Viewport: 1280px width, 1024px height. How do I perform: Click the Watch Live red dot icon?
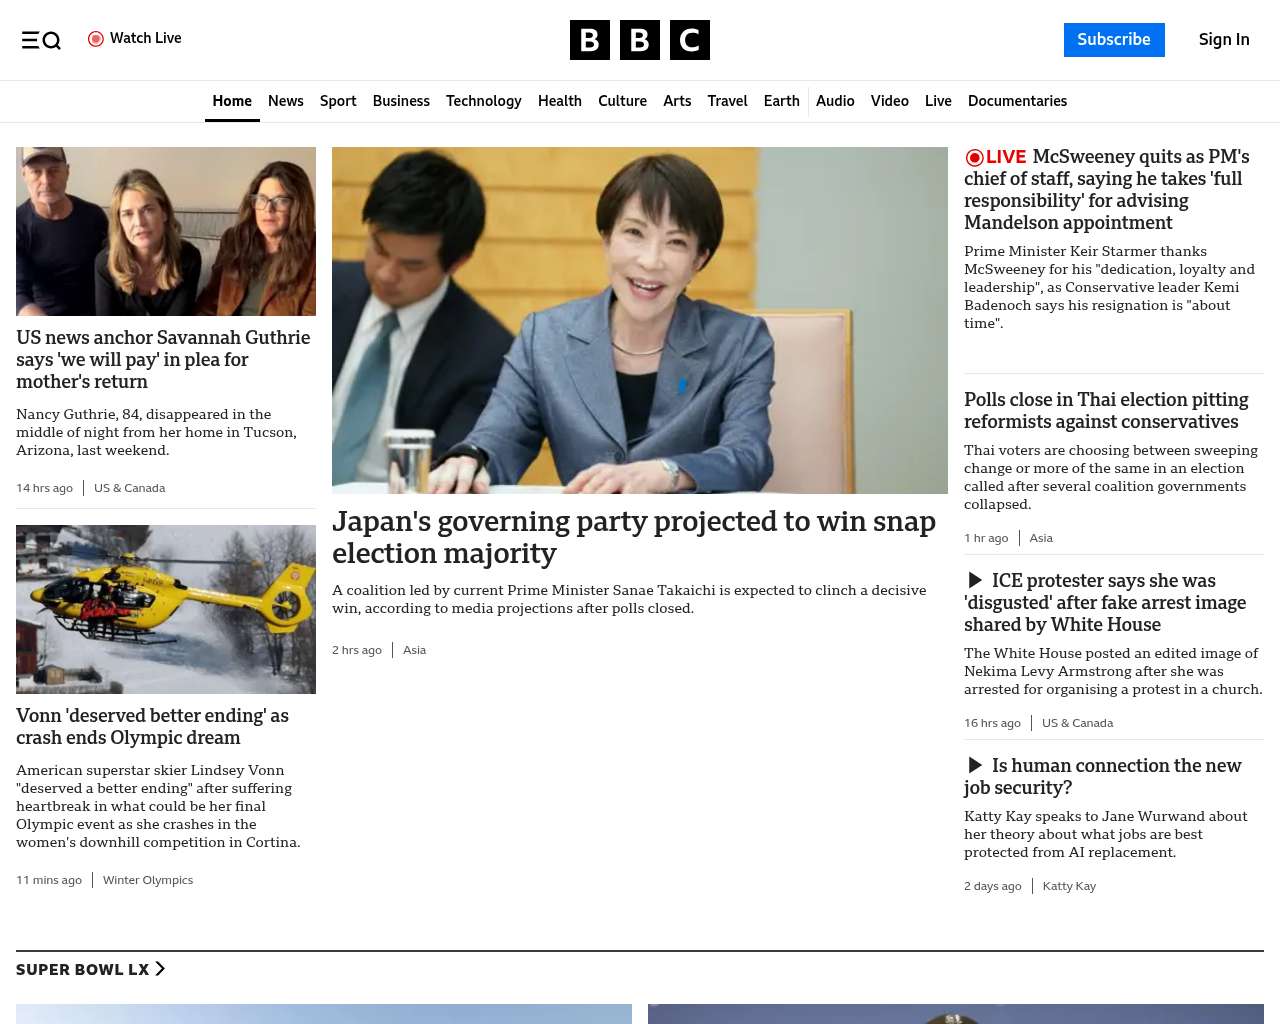tap(96, 39)
